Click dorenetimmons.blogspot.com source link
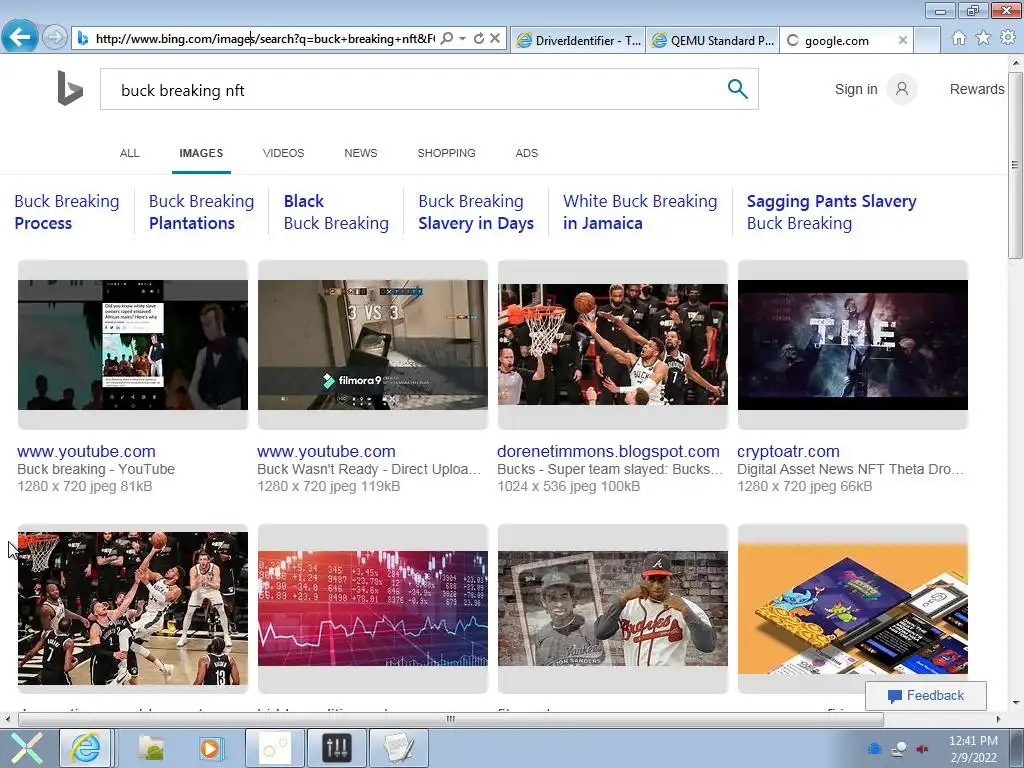 click(608, 451)
